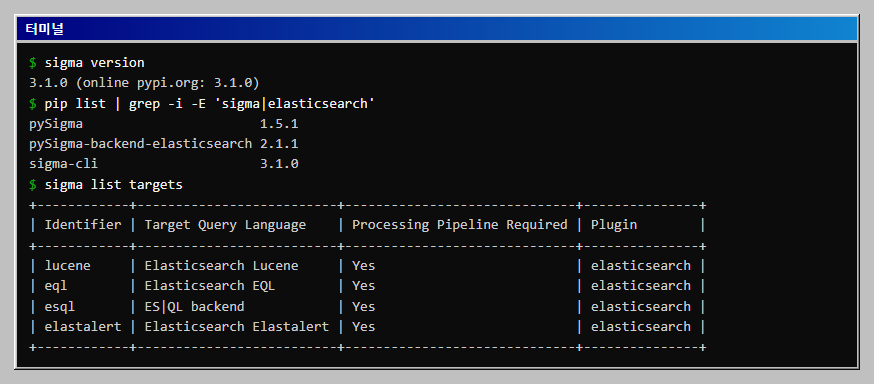Click the prompt before 'sigma version'
This screenshot has width=874, height=384.
(x=33, y=62)
